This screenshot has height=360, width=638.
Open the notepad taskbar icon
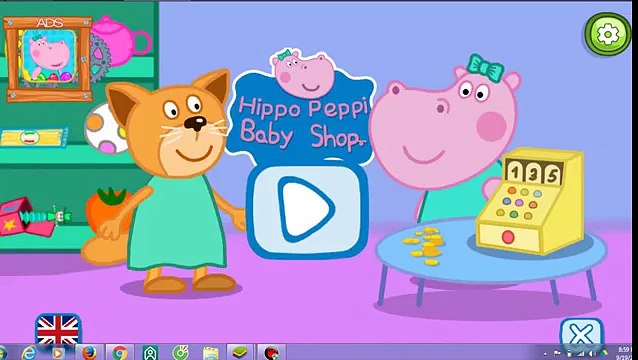tap(210, 353)
